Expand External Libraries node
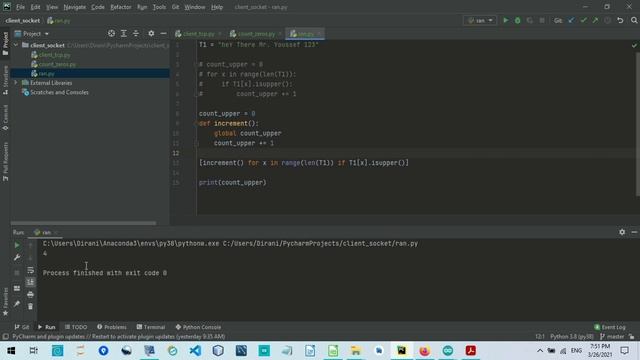The image size is (640, 360). (x=16, y=83)
